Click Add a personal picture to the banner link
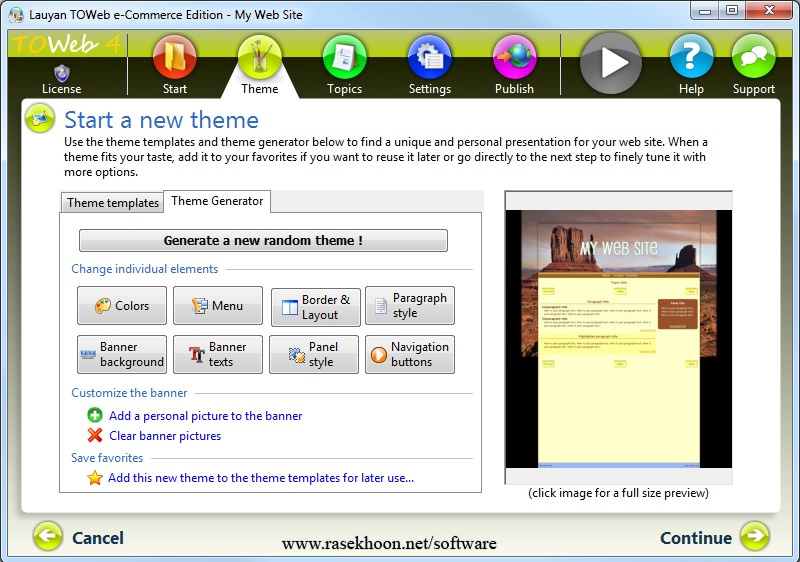800x562 pixels. [x=206, y=416]
